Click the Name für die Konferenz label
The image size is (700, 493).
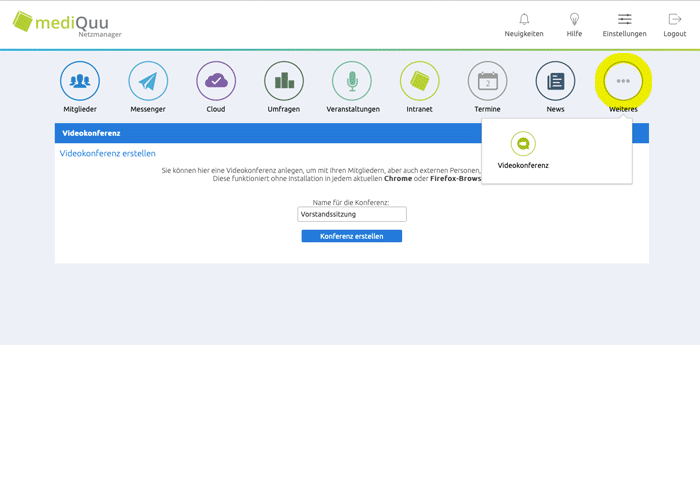(351, 202)
